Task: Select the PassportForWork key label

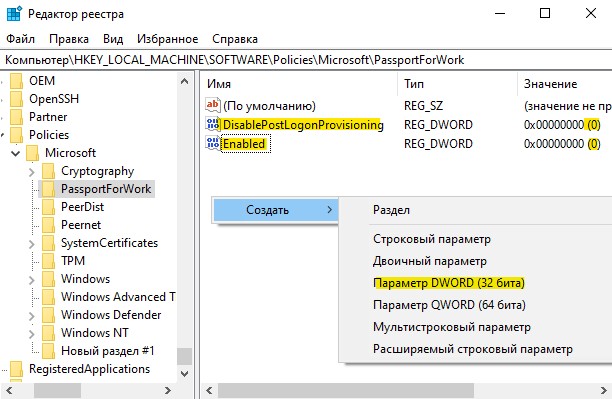Action: [106, 189]
